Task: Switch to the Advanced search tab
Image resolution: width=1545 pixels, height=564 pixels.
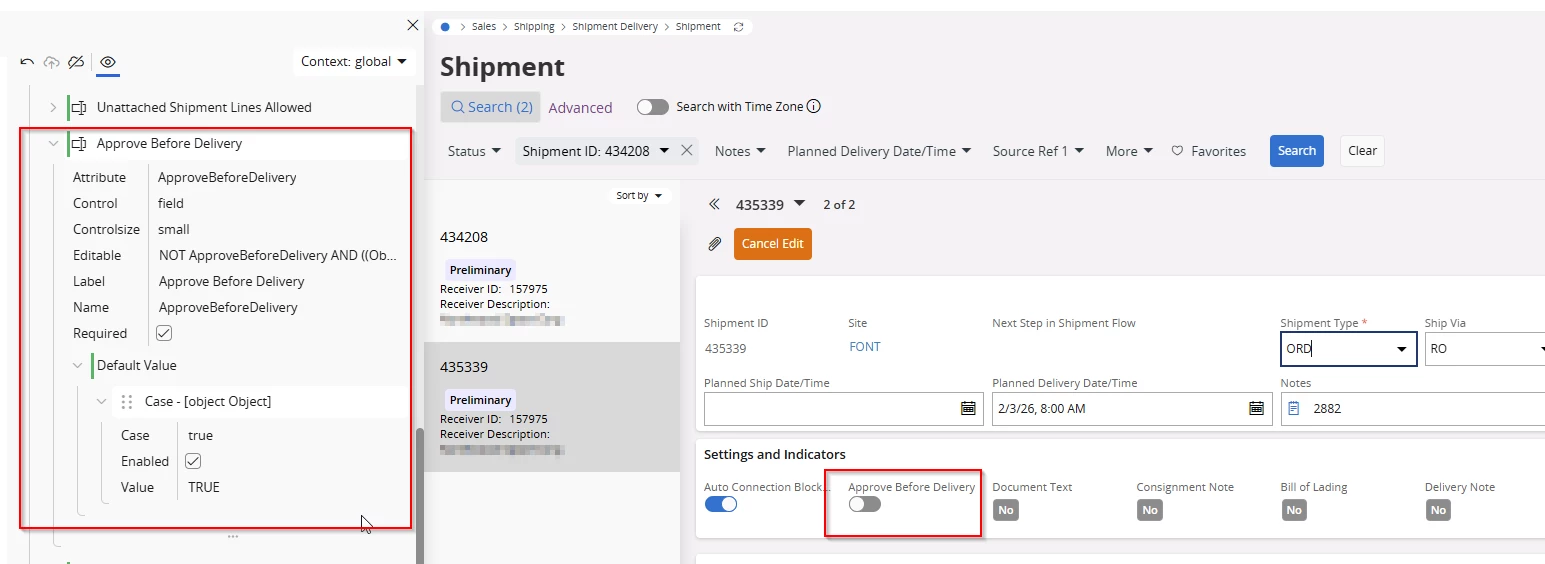Action: point(580,108)
